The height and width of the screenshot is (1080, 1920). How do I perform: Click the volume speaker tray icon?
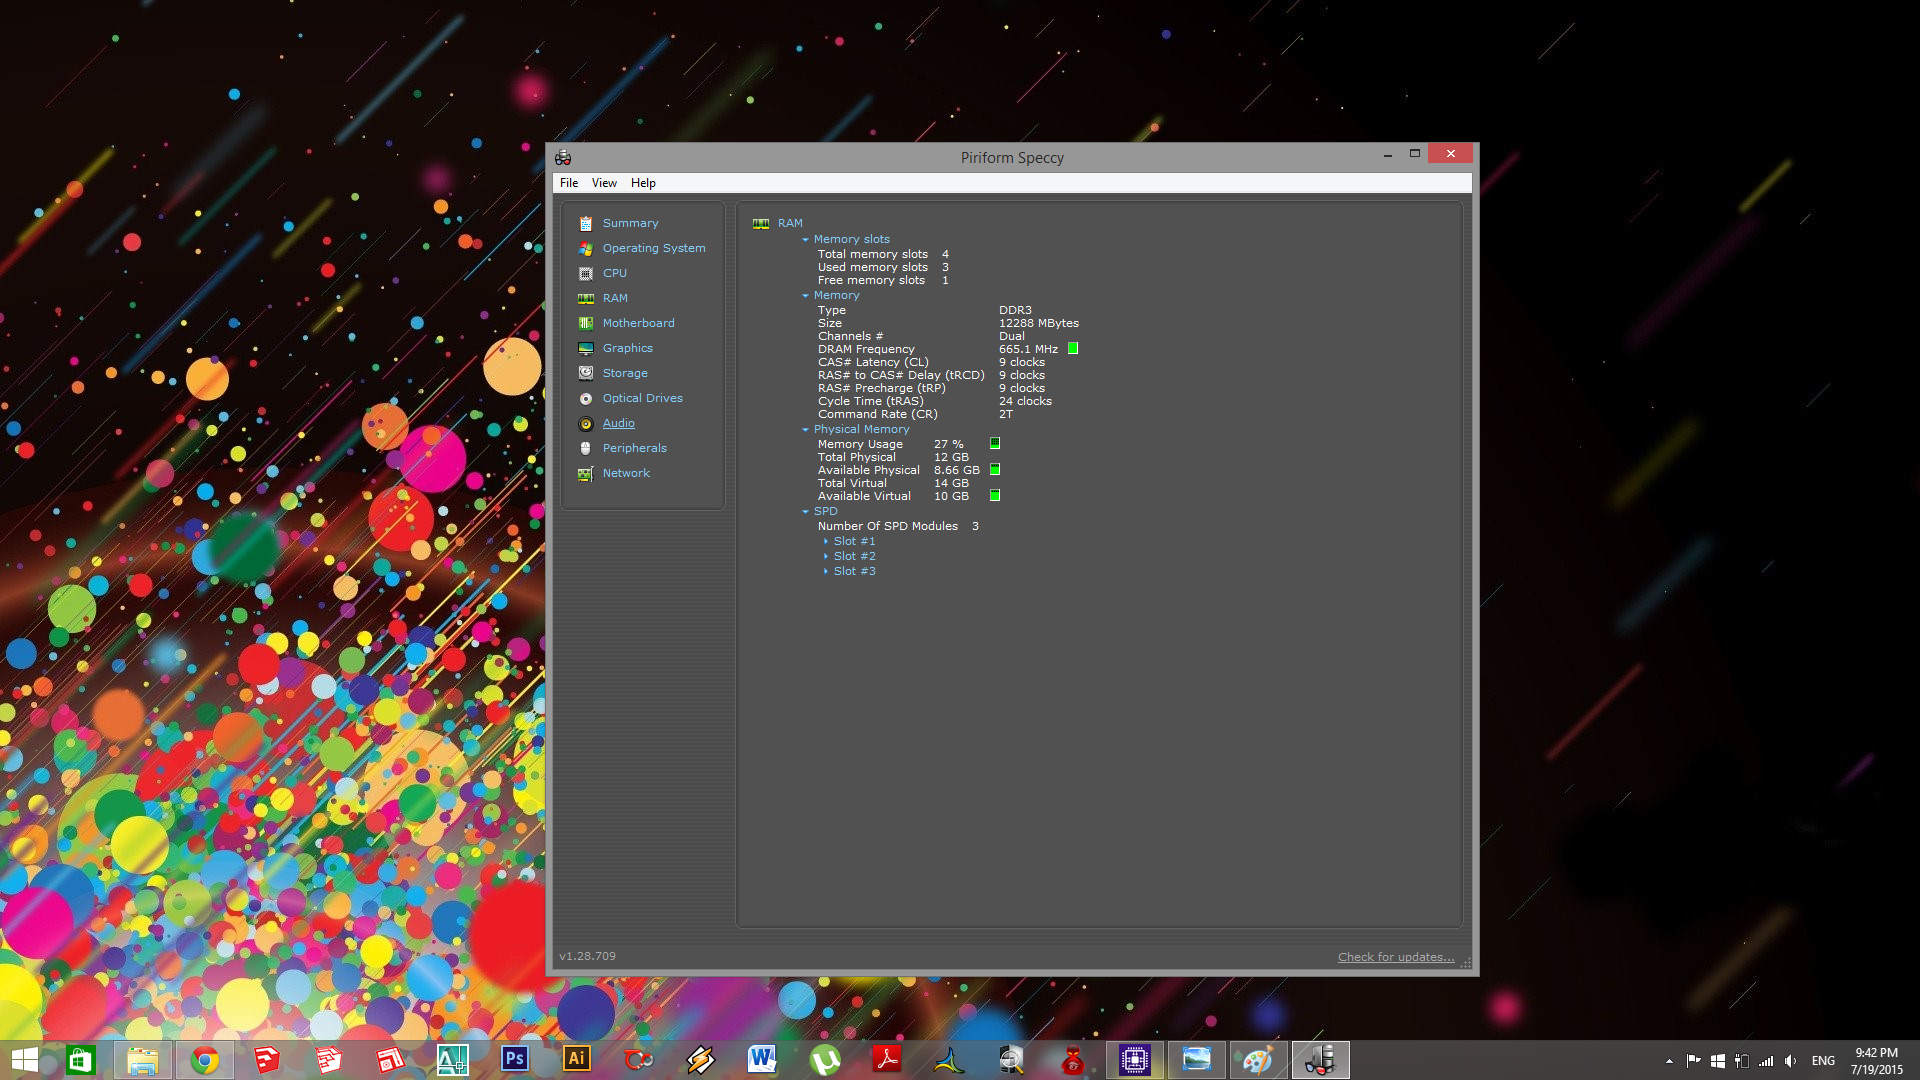pyautogui.click(x=1790, y=1061)
